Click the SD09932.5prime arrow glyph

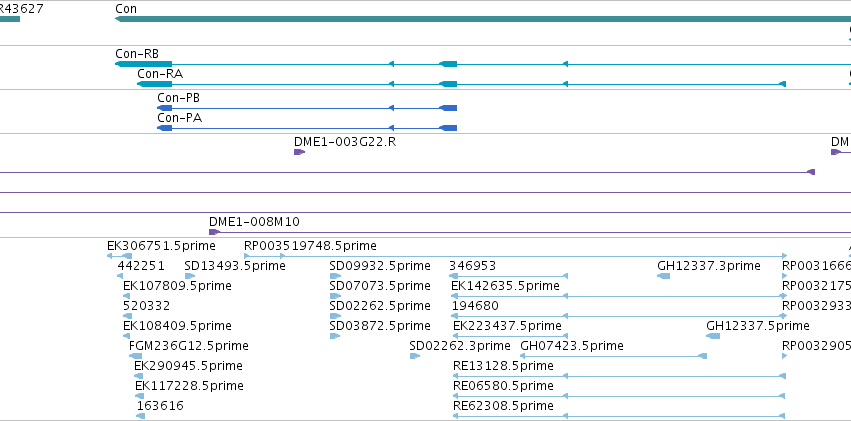coord(335,276)
